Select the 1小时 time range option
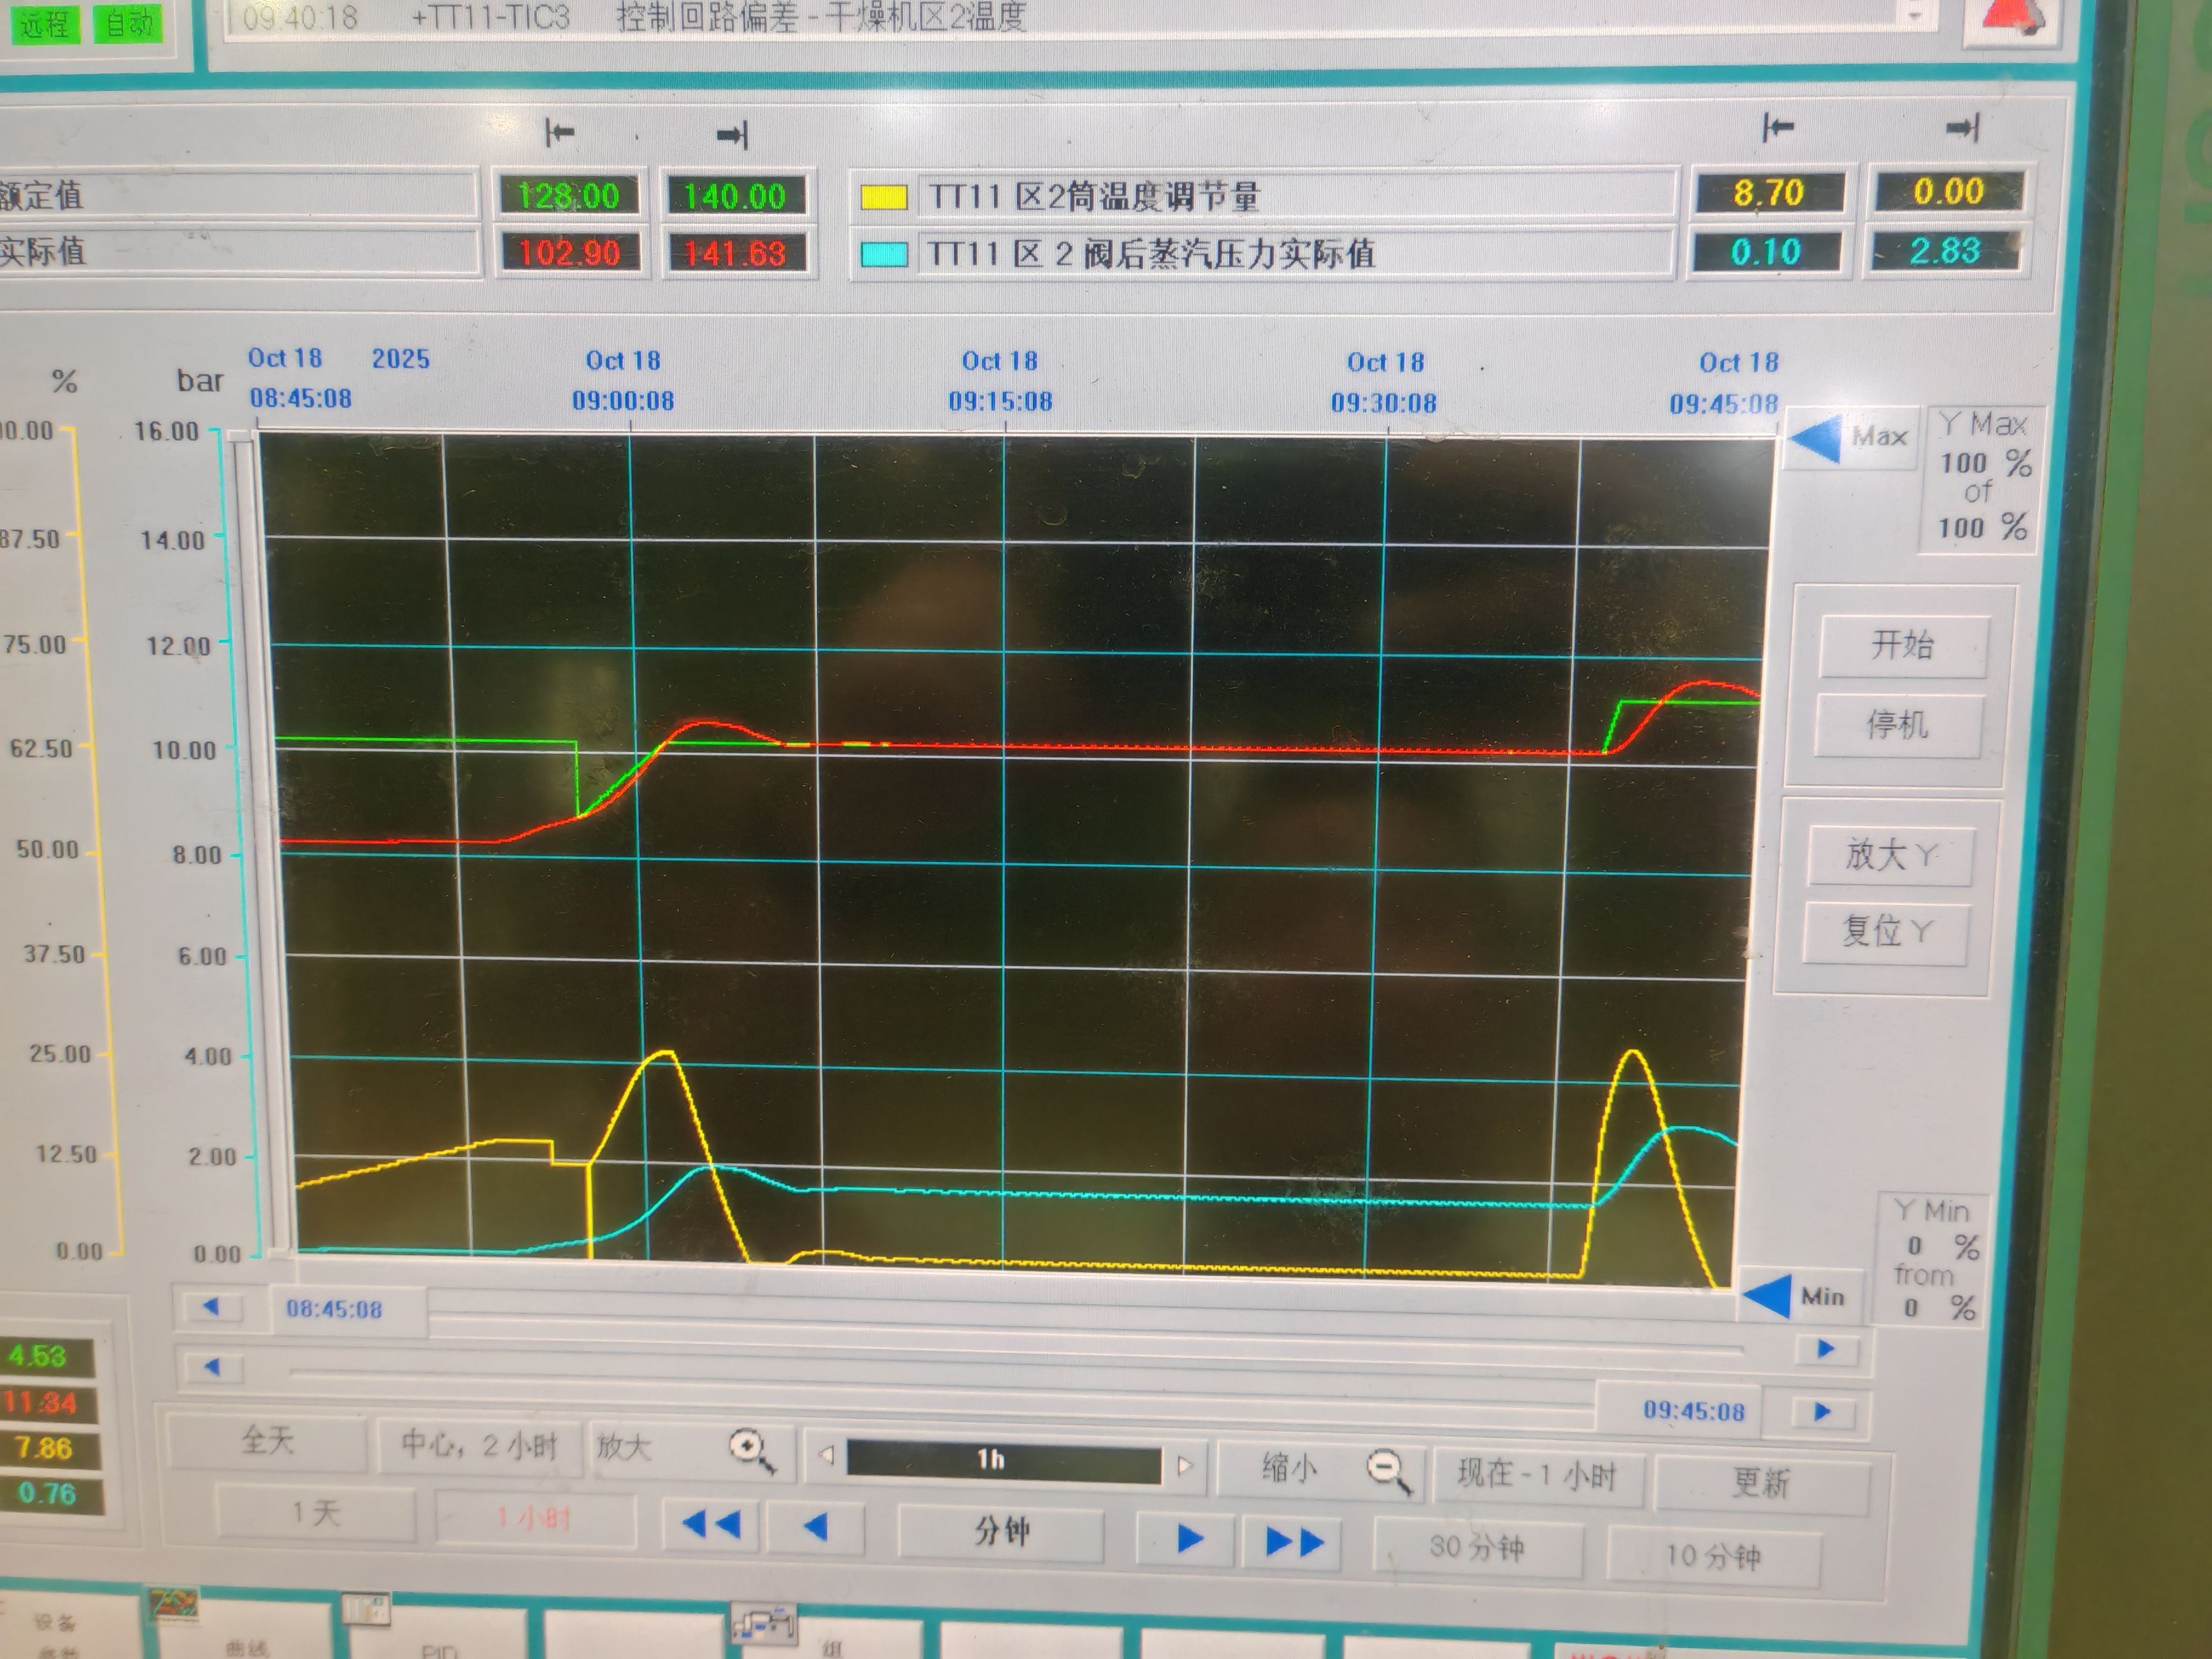Viewport: 2212px width, 1659px height. tap(535, 1519)
